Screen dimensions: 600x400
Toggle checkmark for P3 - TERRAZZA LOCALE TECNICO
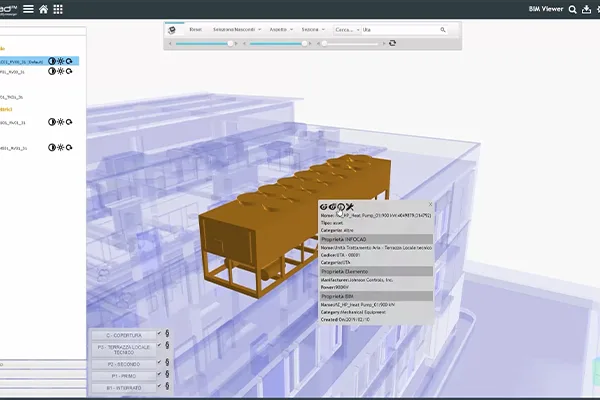point(160,344)
